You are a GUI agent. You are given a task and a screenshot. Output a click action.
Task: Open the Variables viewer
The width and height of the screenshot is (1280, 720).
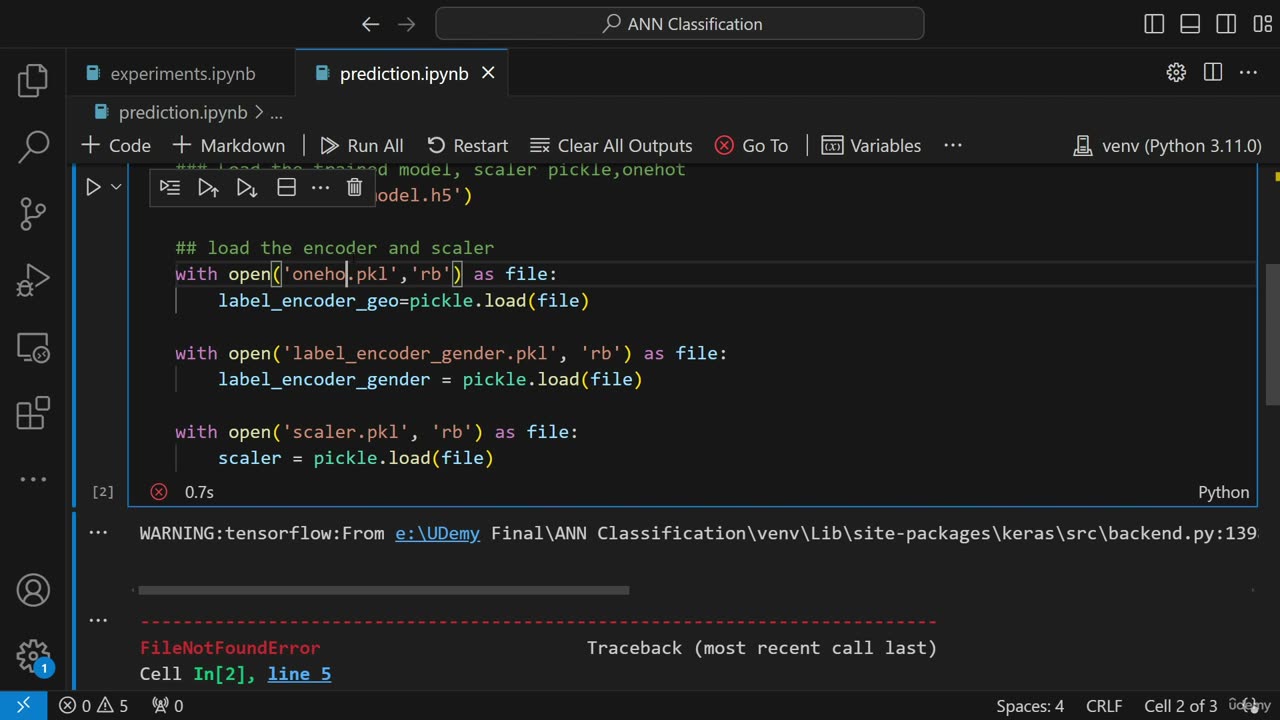point(872,145)
